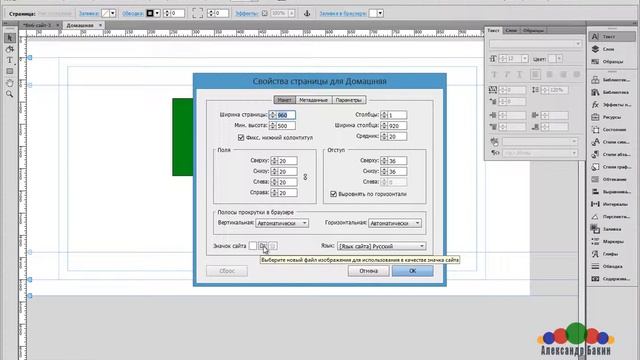Viewport: 640px width, 360px height.
Task: Open the Вертикальная scrollbar dropdown
Action: coord(282,223)
